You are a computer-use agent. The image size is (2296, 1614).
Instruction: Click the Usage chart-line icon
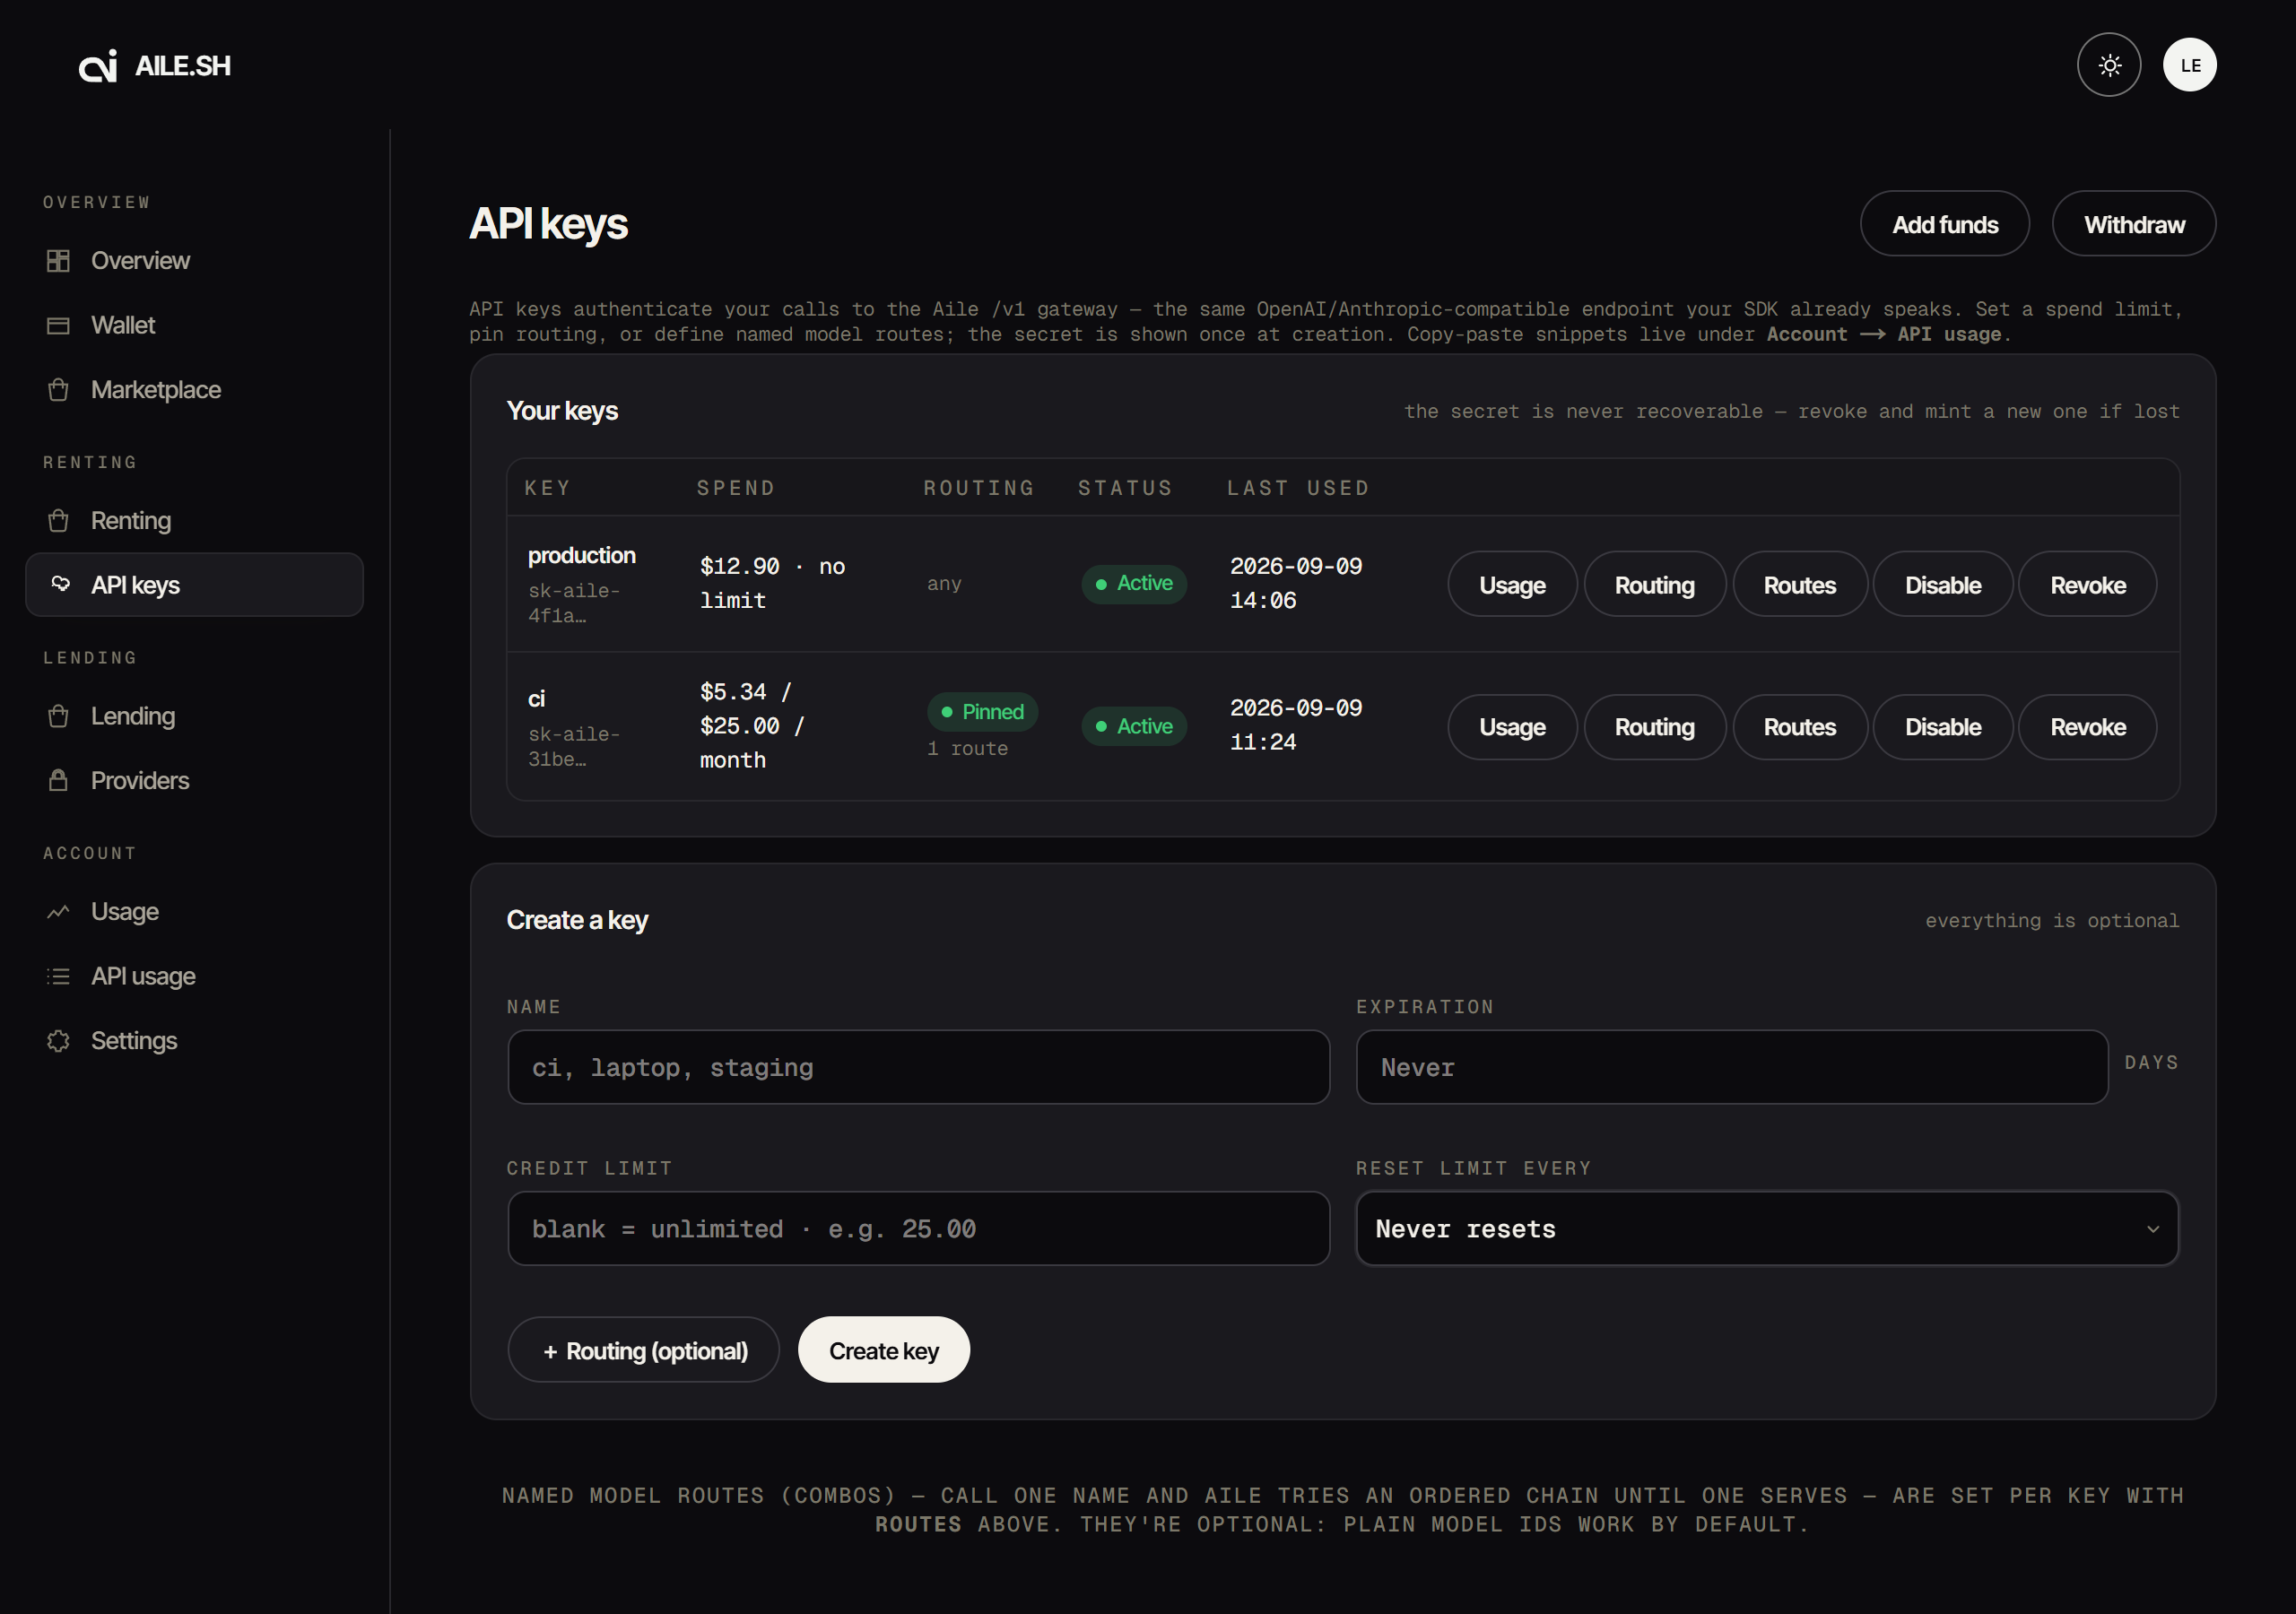click(x=58, y=912)
